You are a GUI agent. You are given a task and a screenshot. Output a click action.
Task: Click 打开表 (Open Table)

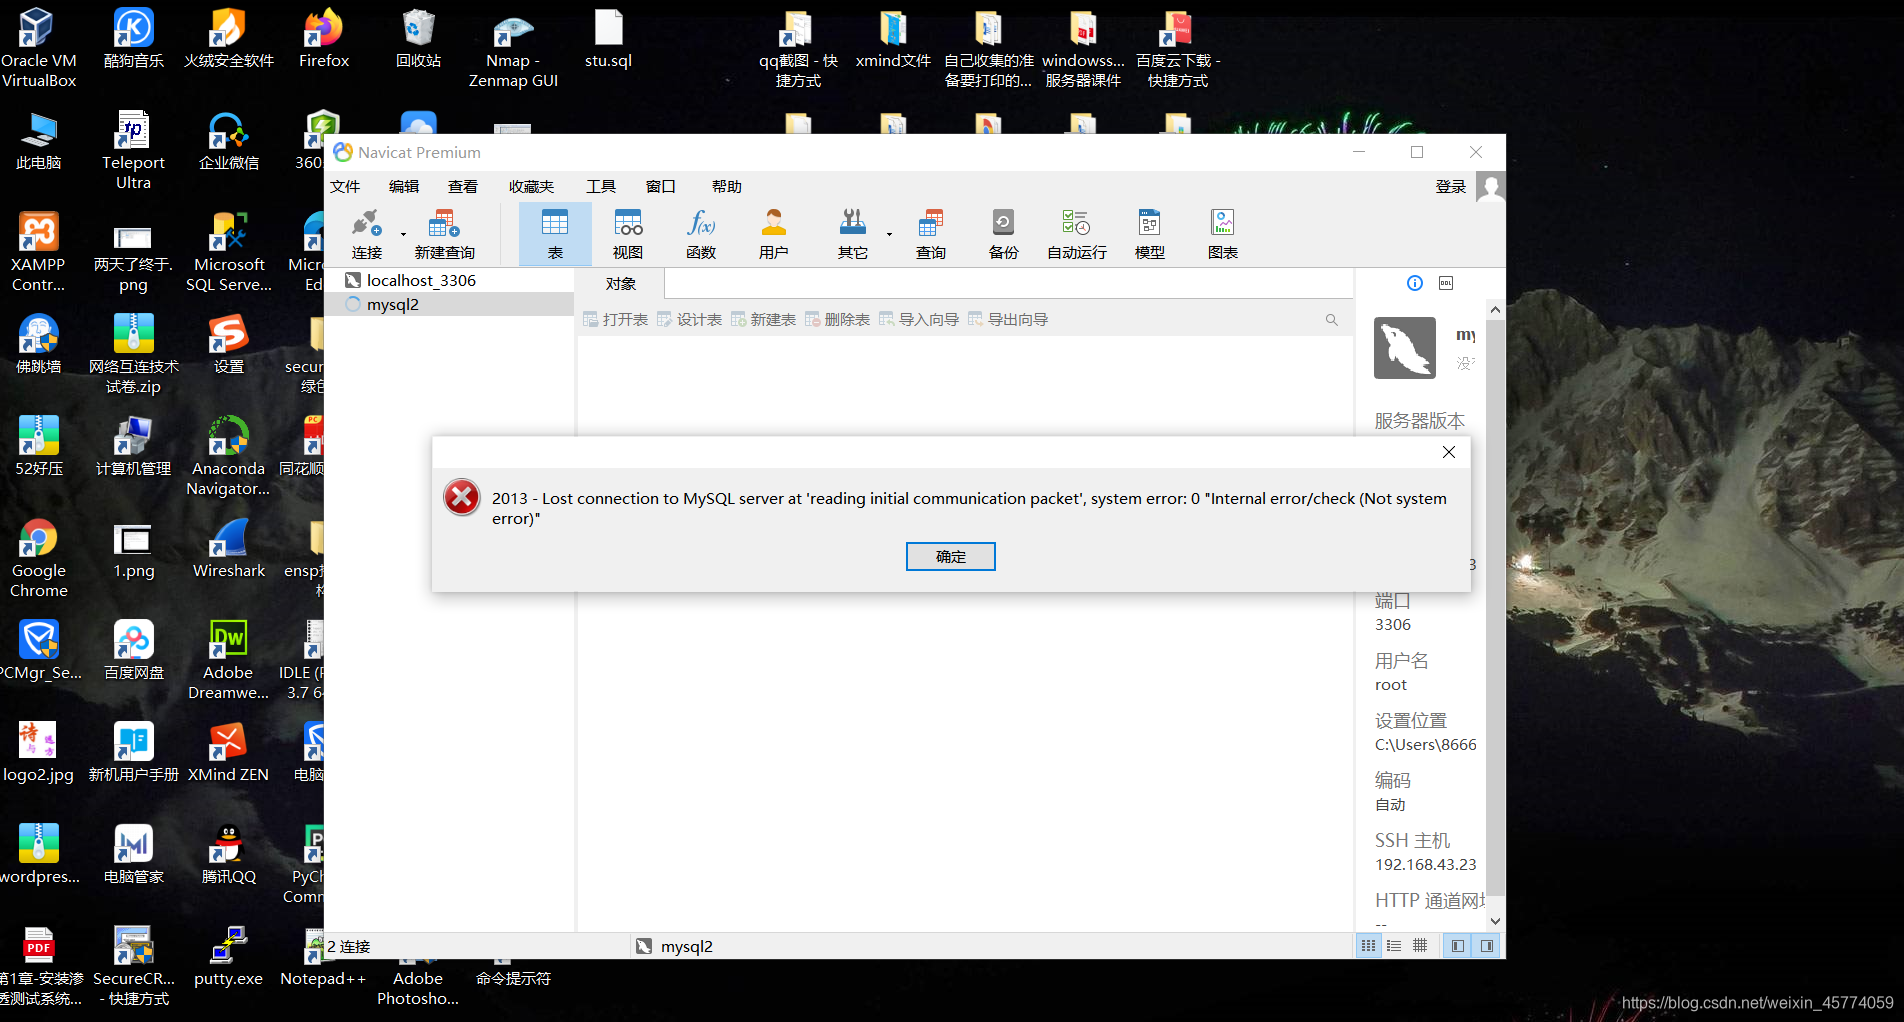615,319
